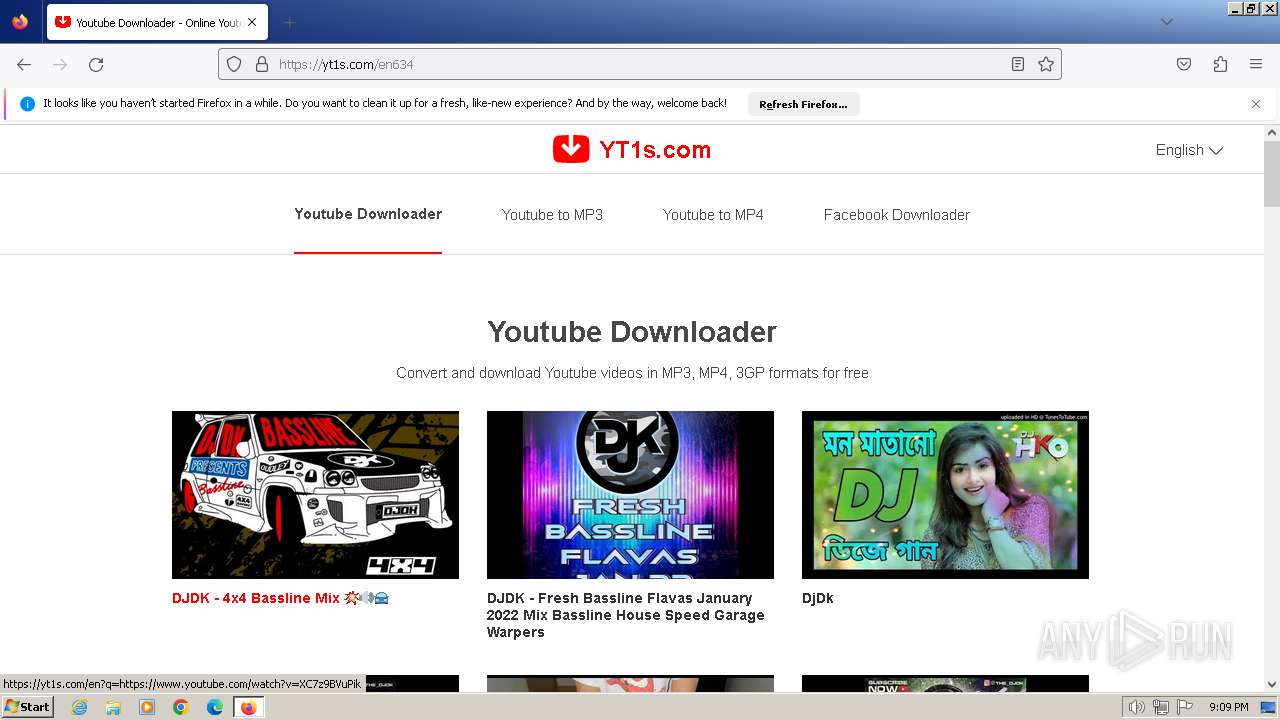Click the Action Center flag tray icon

pos(1185,707)
